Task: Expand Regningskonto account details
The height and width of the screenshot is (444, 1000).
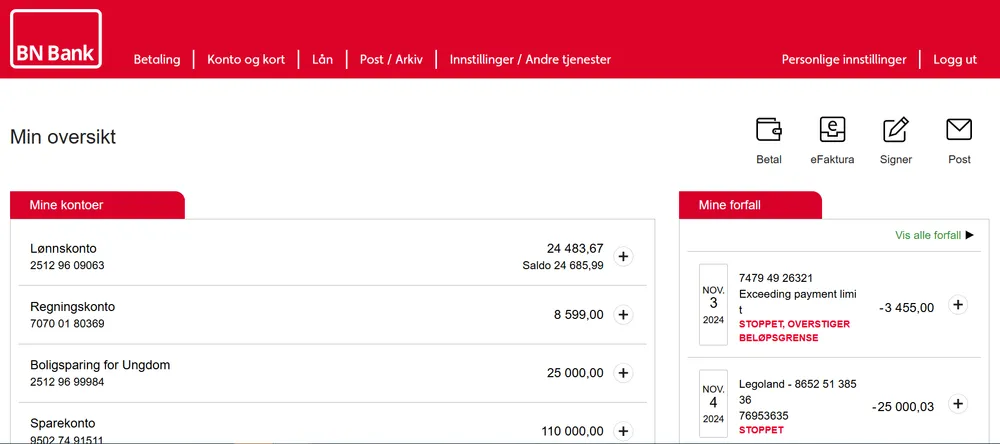Action: click(623, 314)
